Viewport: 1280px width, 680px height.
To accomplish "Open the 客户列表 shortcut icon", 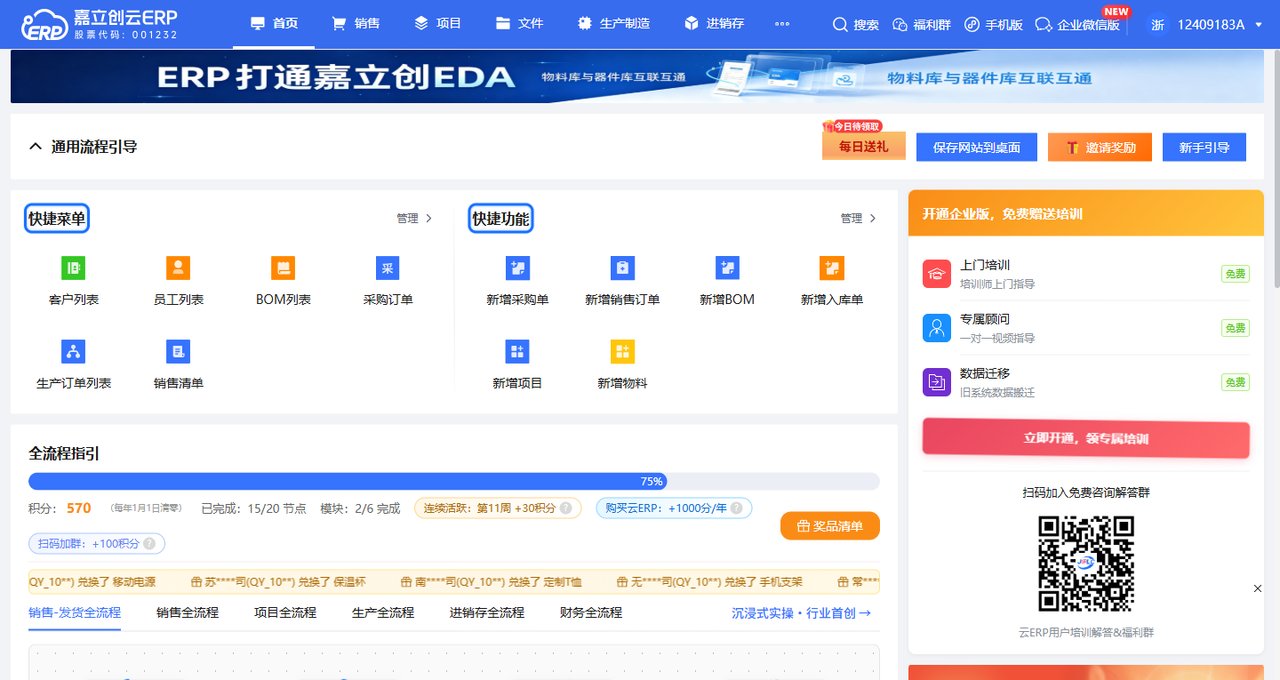I will 73,268.
